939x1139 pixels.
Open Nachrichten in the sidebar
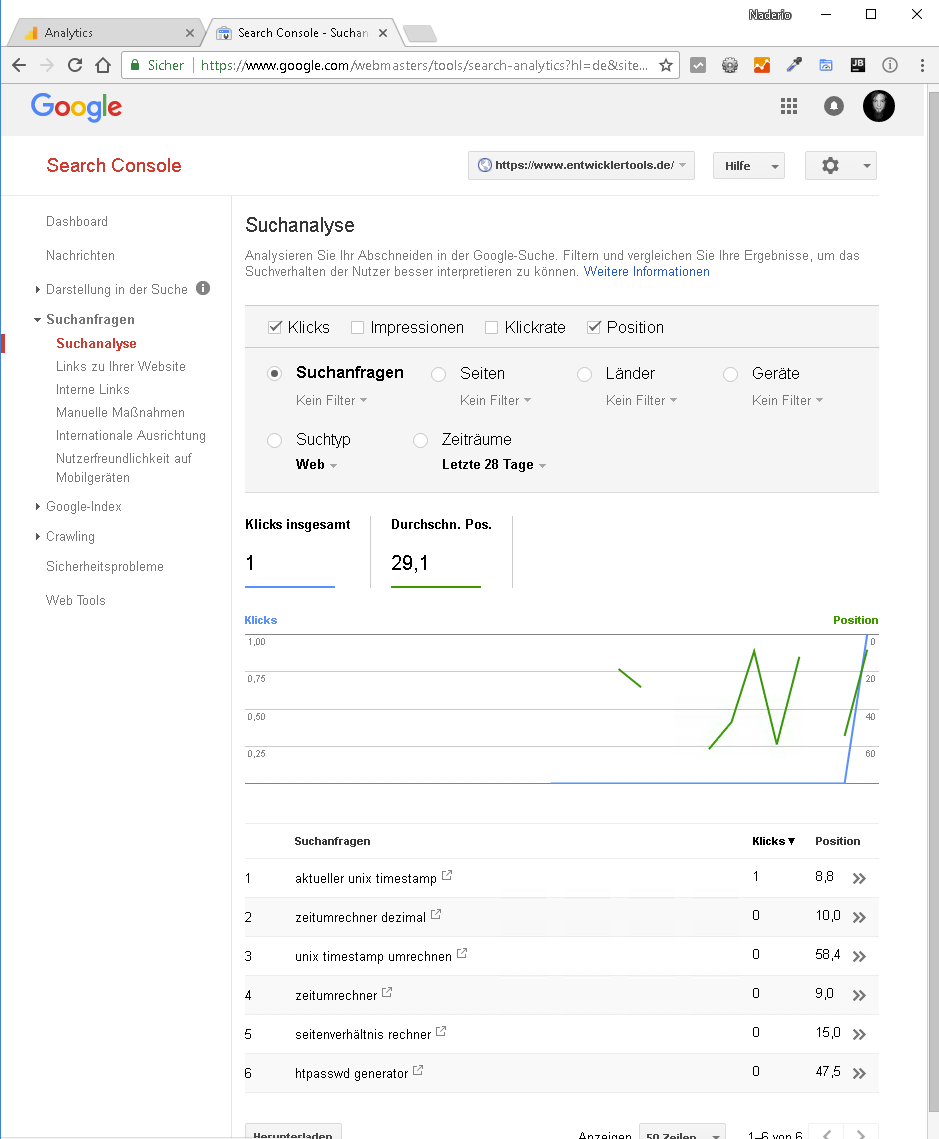coord(81,256)
